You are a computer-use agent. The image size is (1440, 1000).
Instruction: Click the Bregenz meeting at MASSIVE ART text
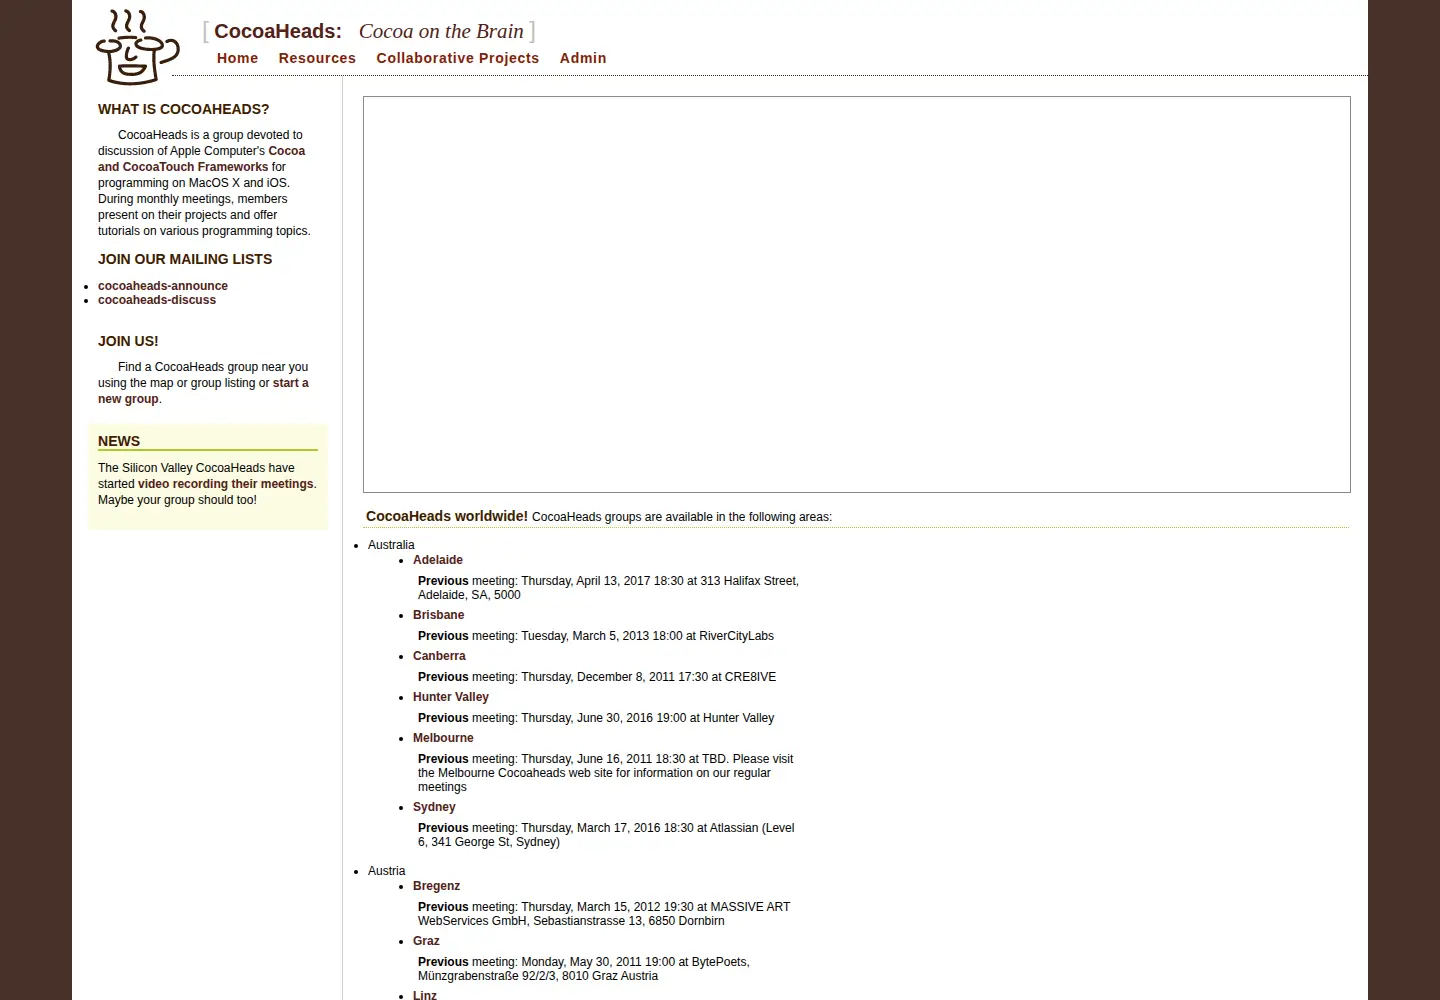(604, 914)
